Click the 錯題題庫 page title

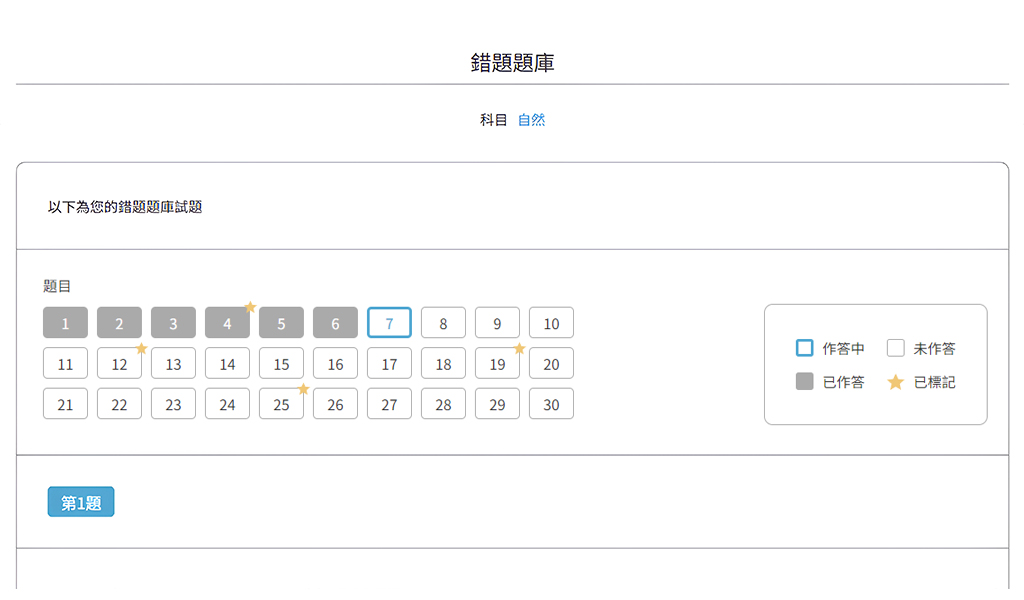click(512, 63)
